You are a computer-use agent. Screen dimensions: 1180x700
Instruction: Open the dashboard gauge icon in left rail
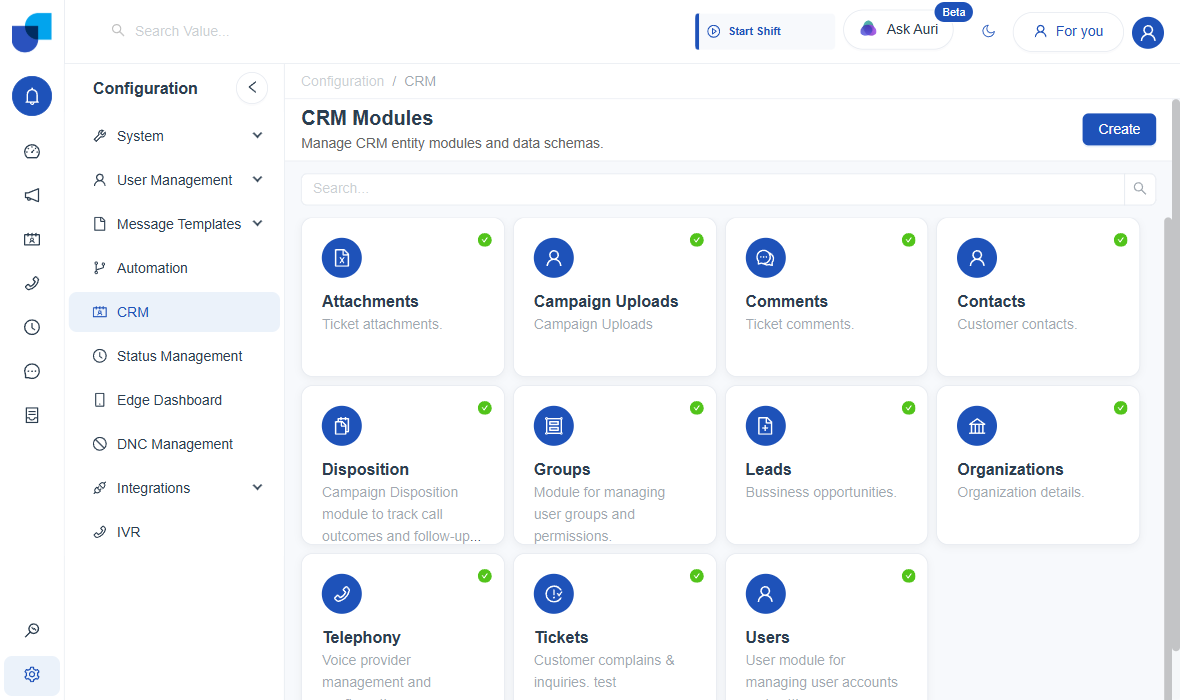[32, 151]
